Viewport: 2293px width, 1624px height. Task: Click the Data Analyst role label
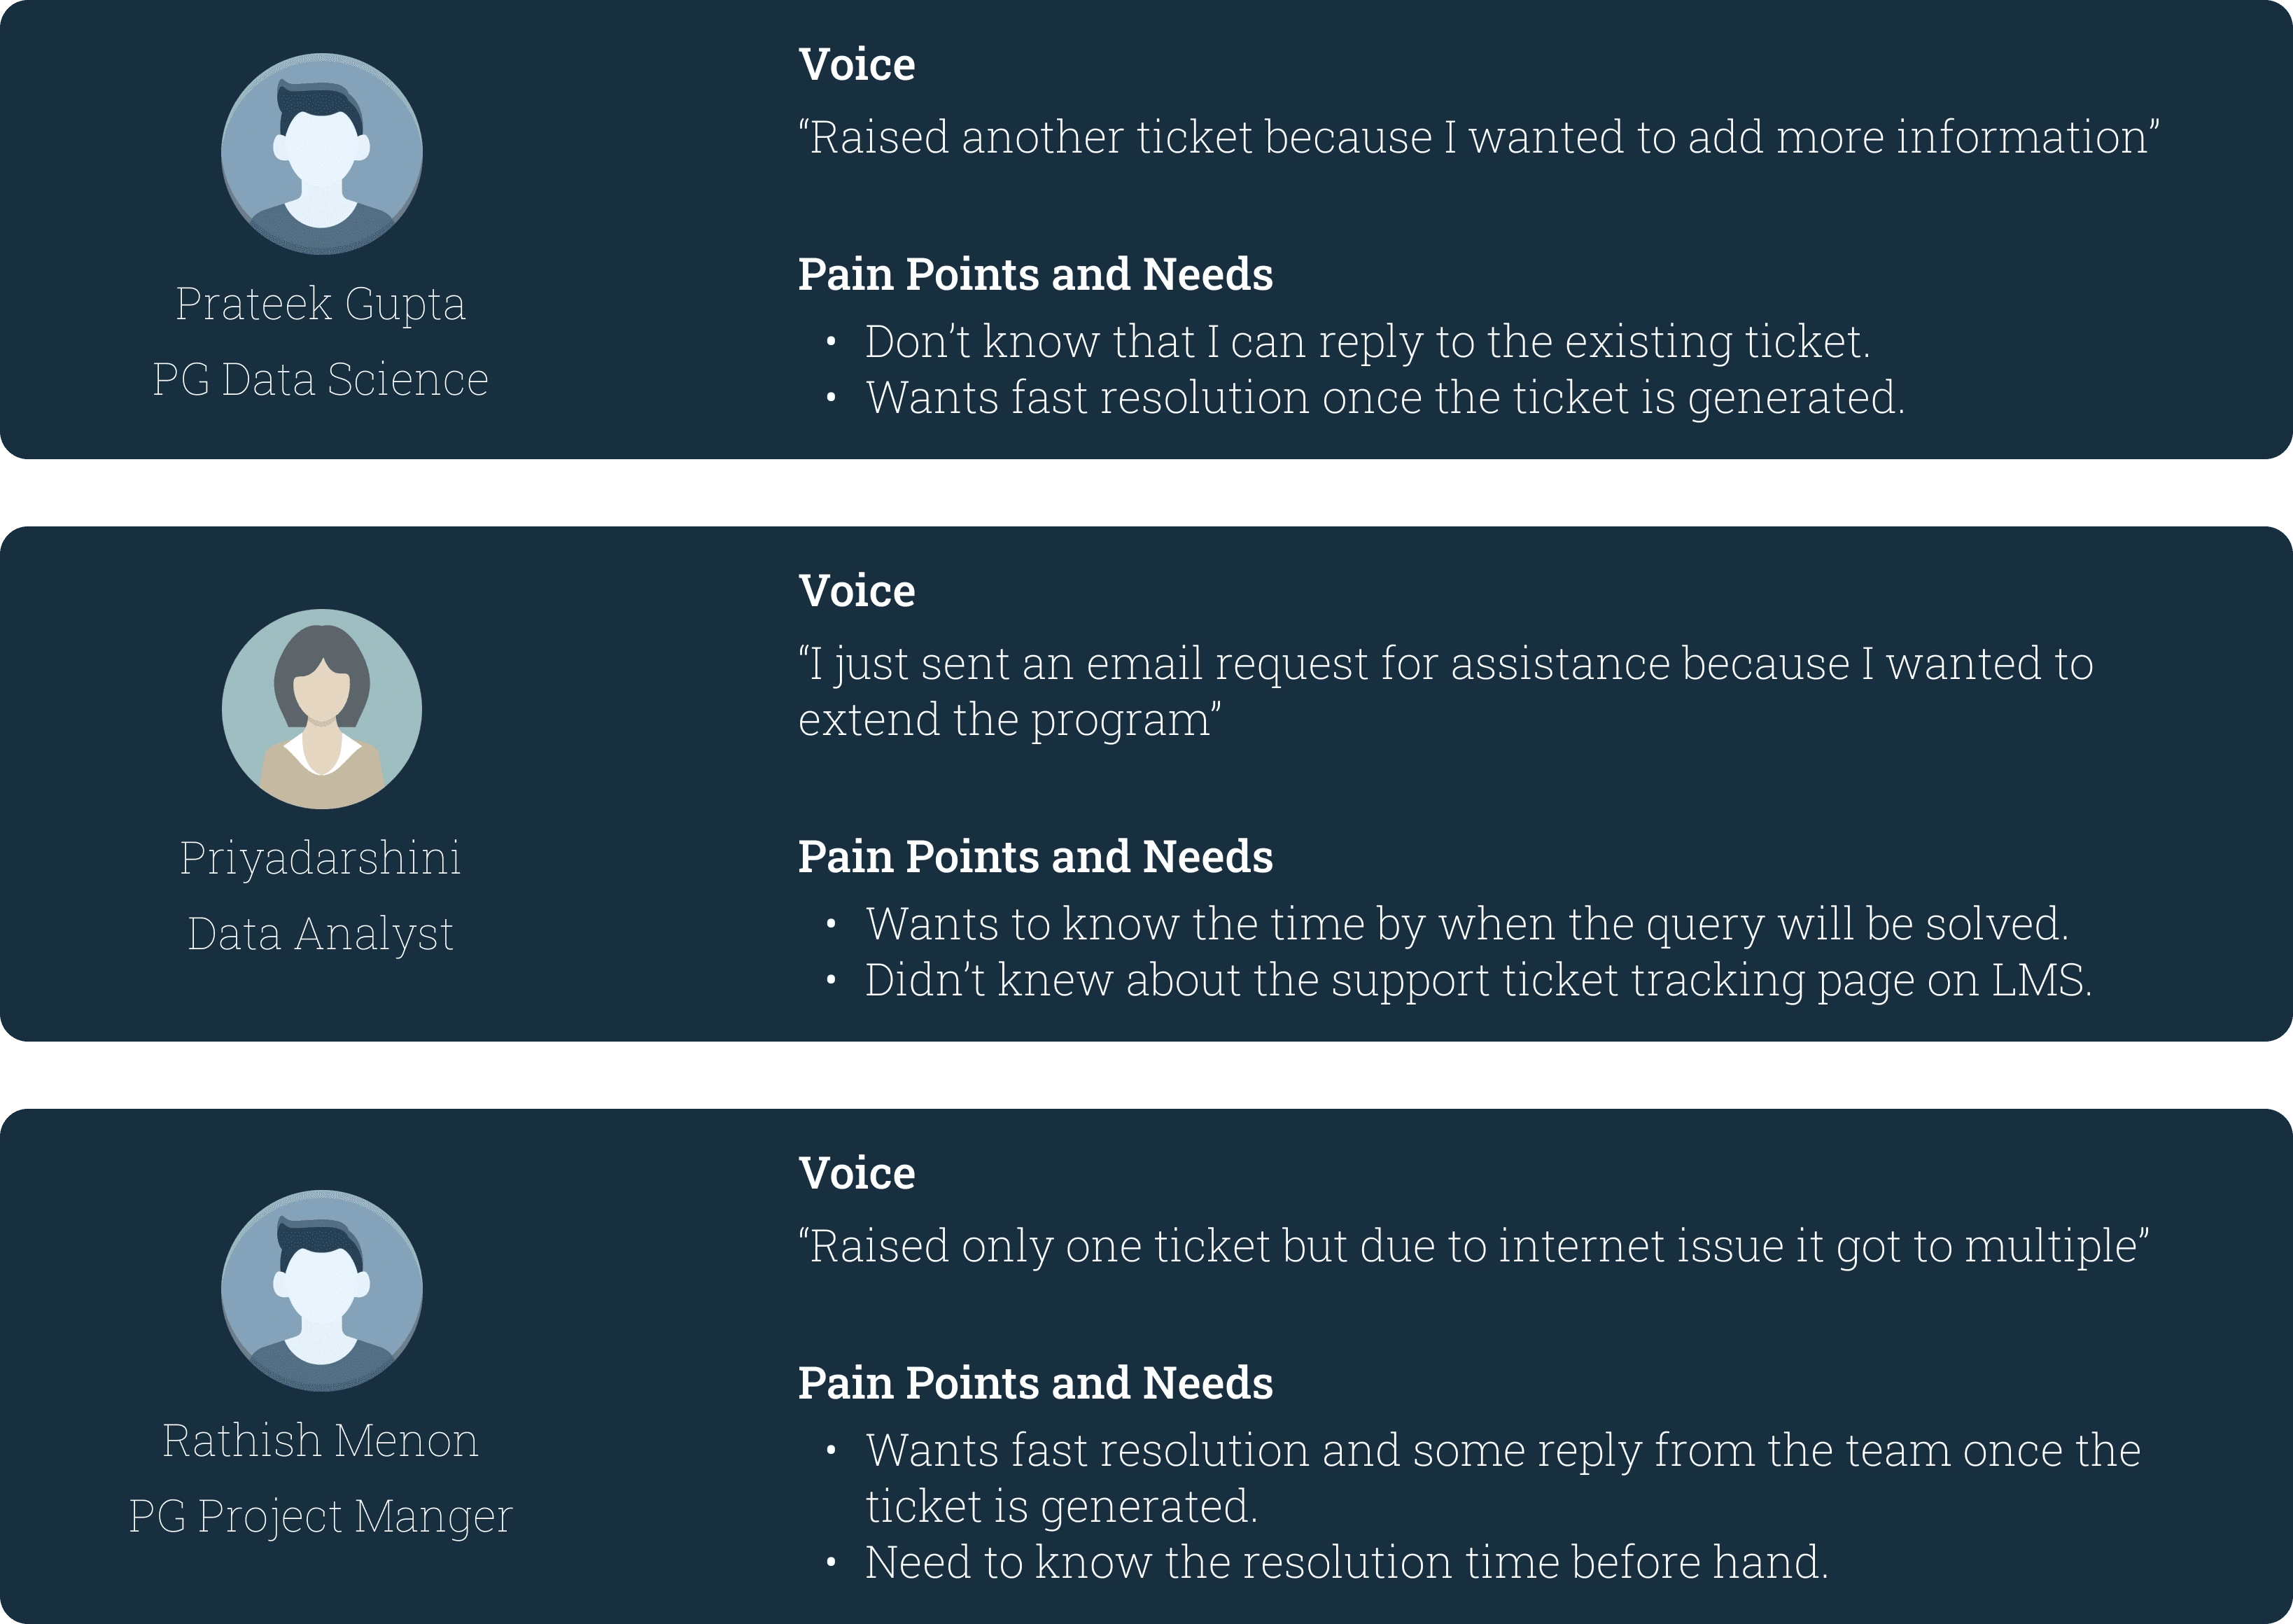pos(321,934)
